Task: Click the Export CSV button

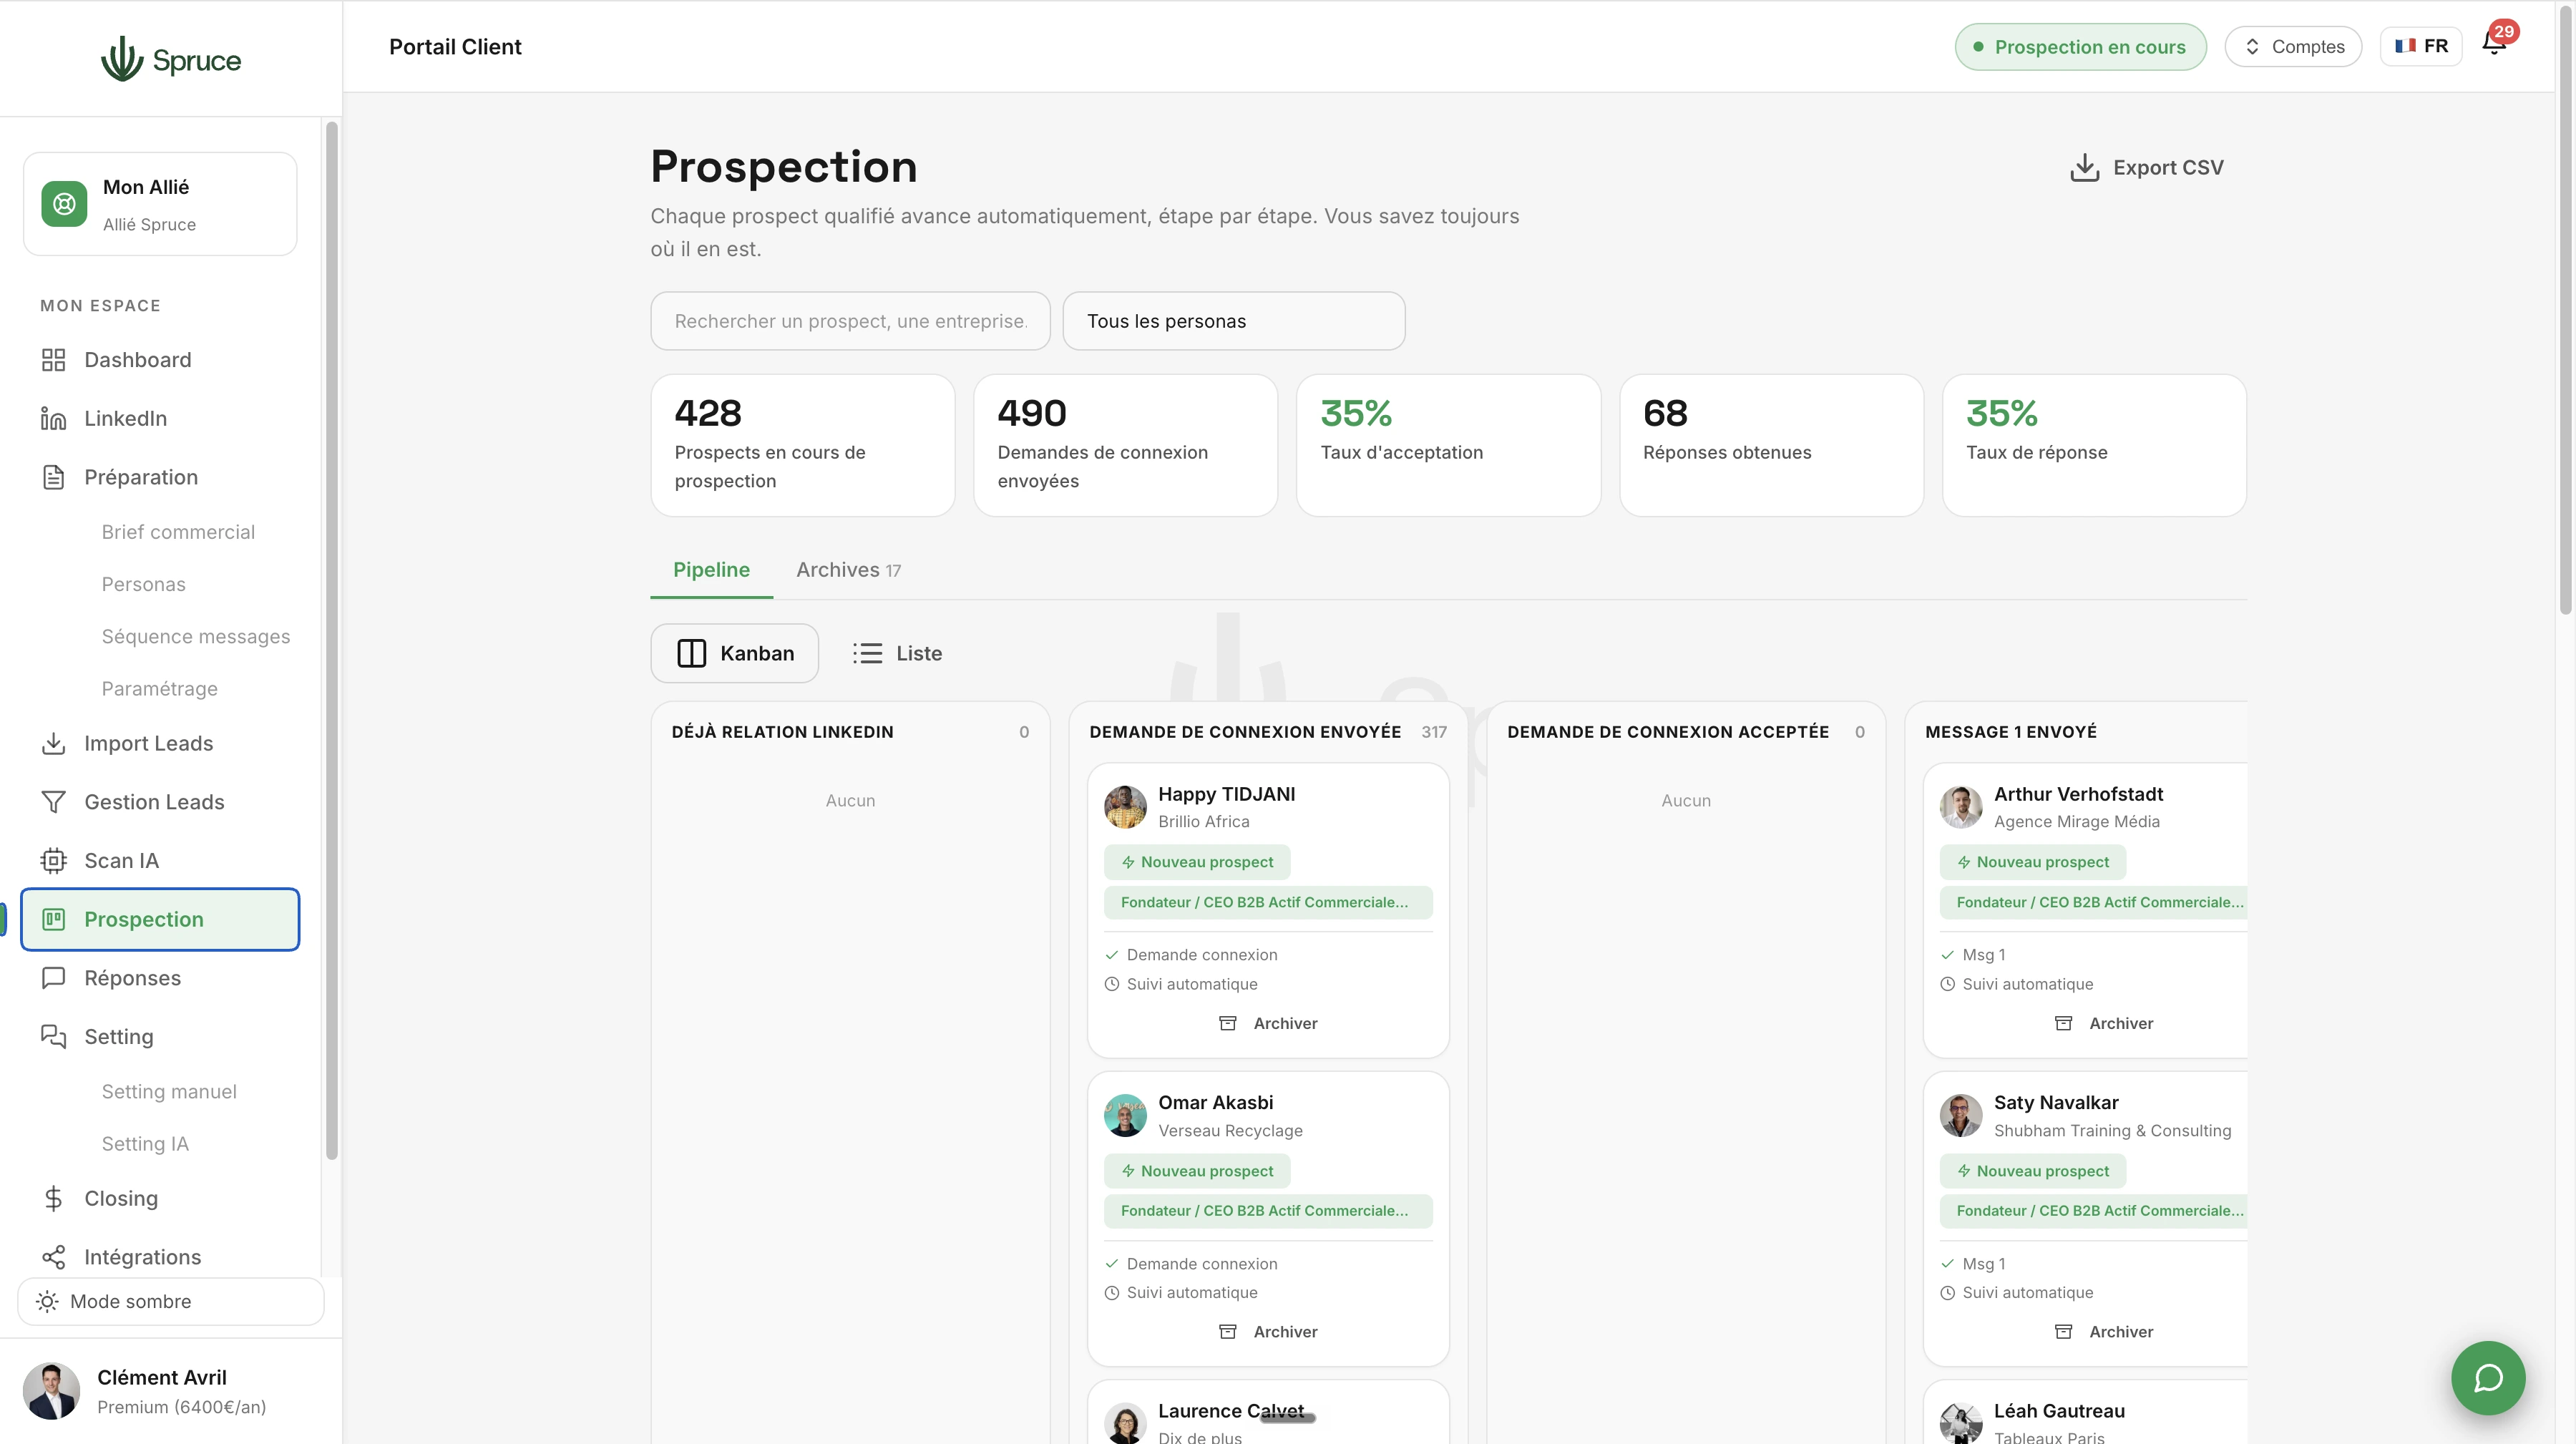Action: tap(2147, 167)
